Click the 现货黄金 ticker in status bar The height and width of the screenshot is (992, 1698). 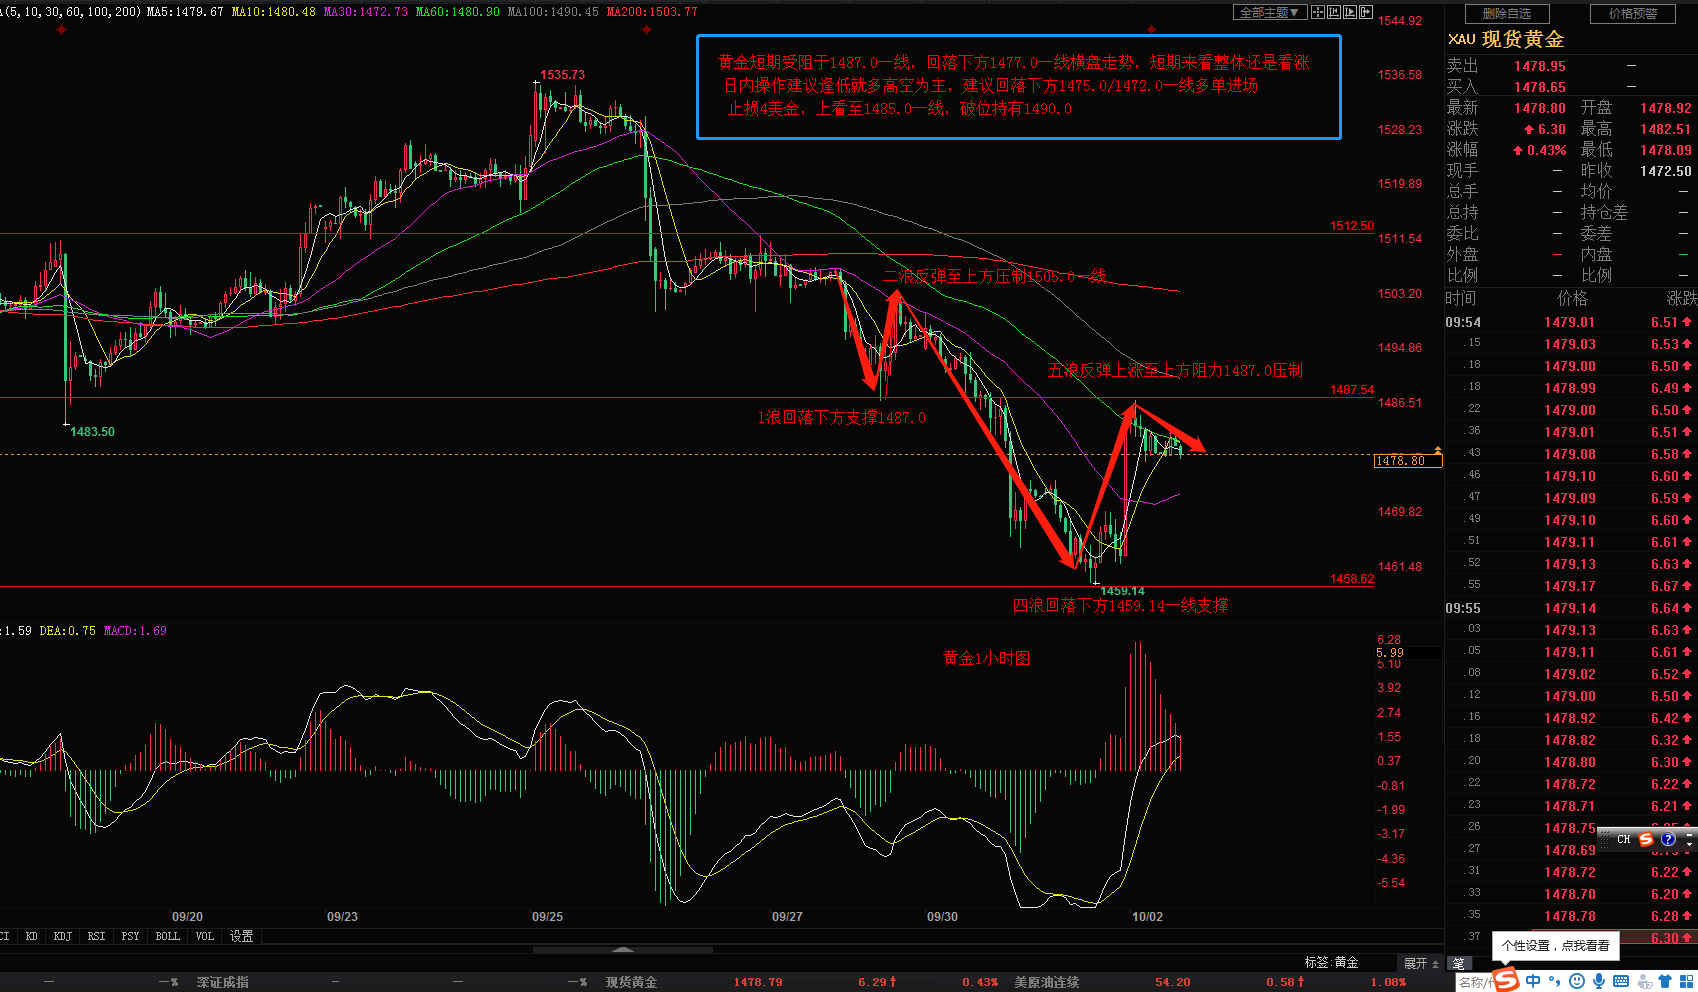coord(631,982)
